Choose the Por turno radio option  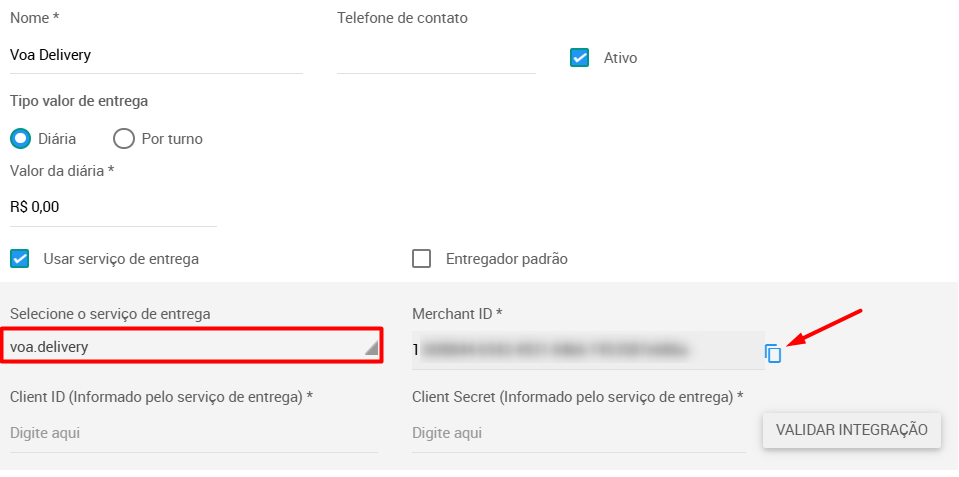coord(124,139)
